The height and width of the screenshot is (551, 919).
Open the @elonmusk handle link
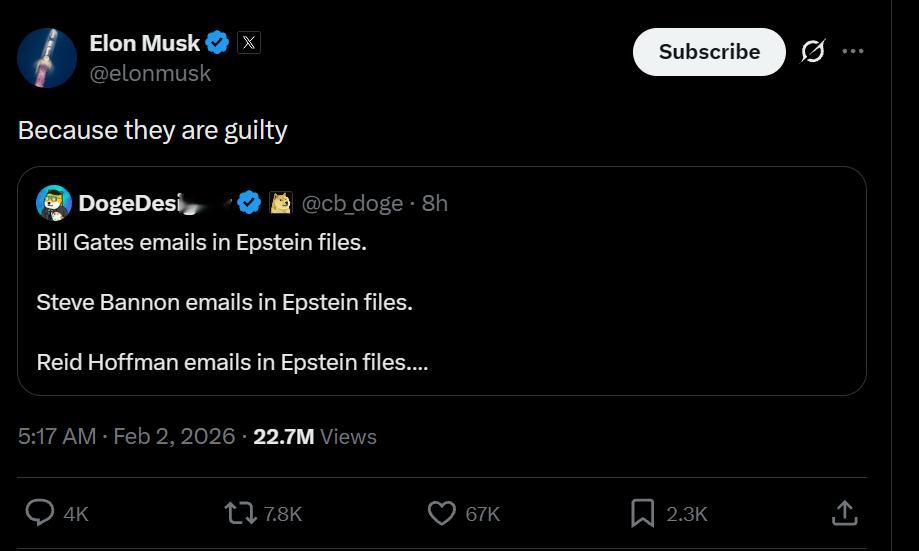pos(150,73)
